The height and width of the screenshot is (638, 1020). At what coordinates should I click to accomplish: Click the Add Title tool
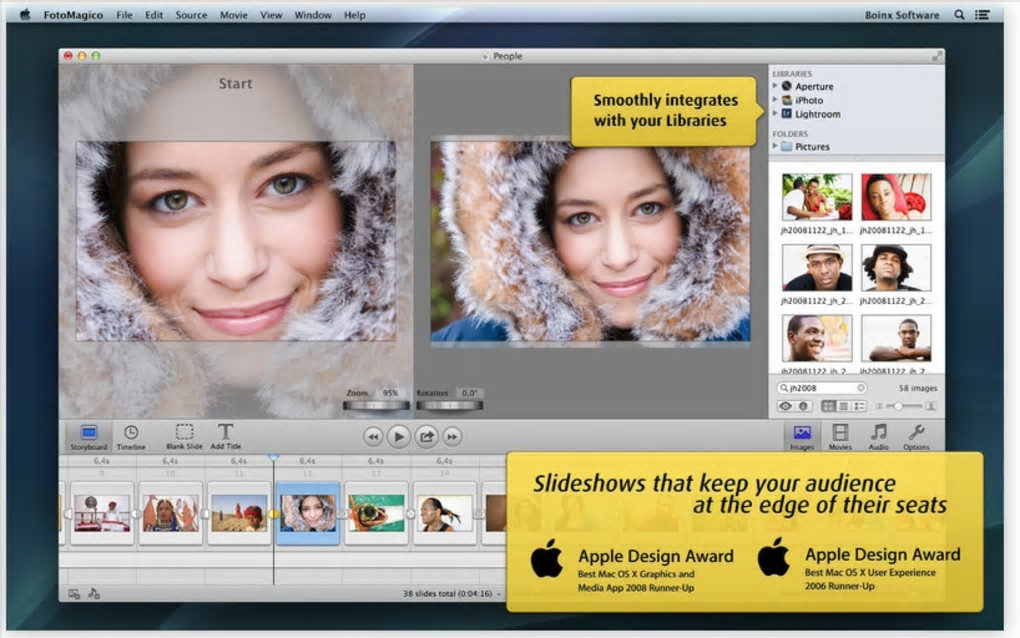click(x=225, y=437)
